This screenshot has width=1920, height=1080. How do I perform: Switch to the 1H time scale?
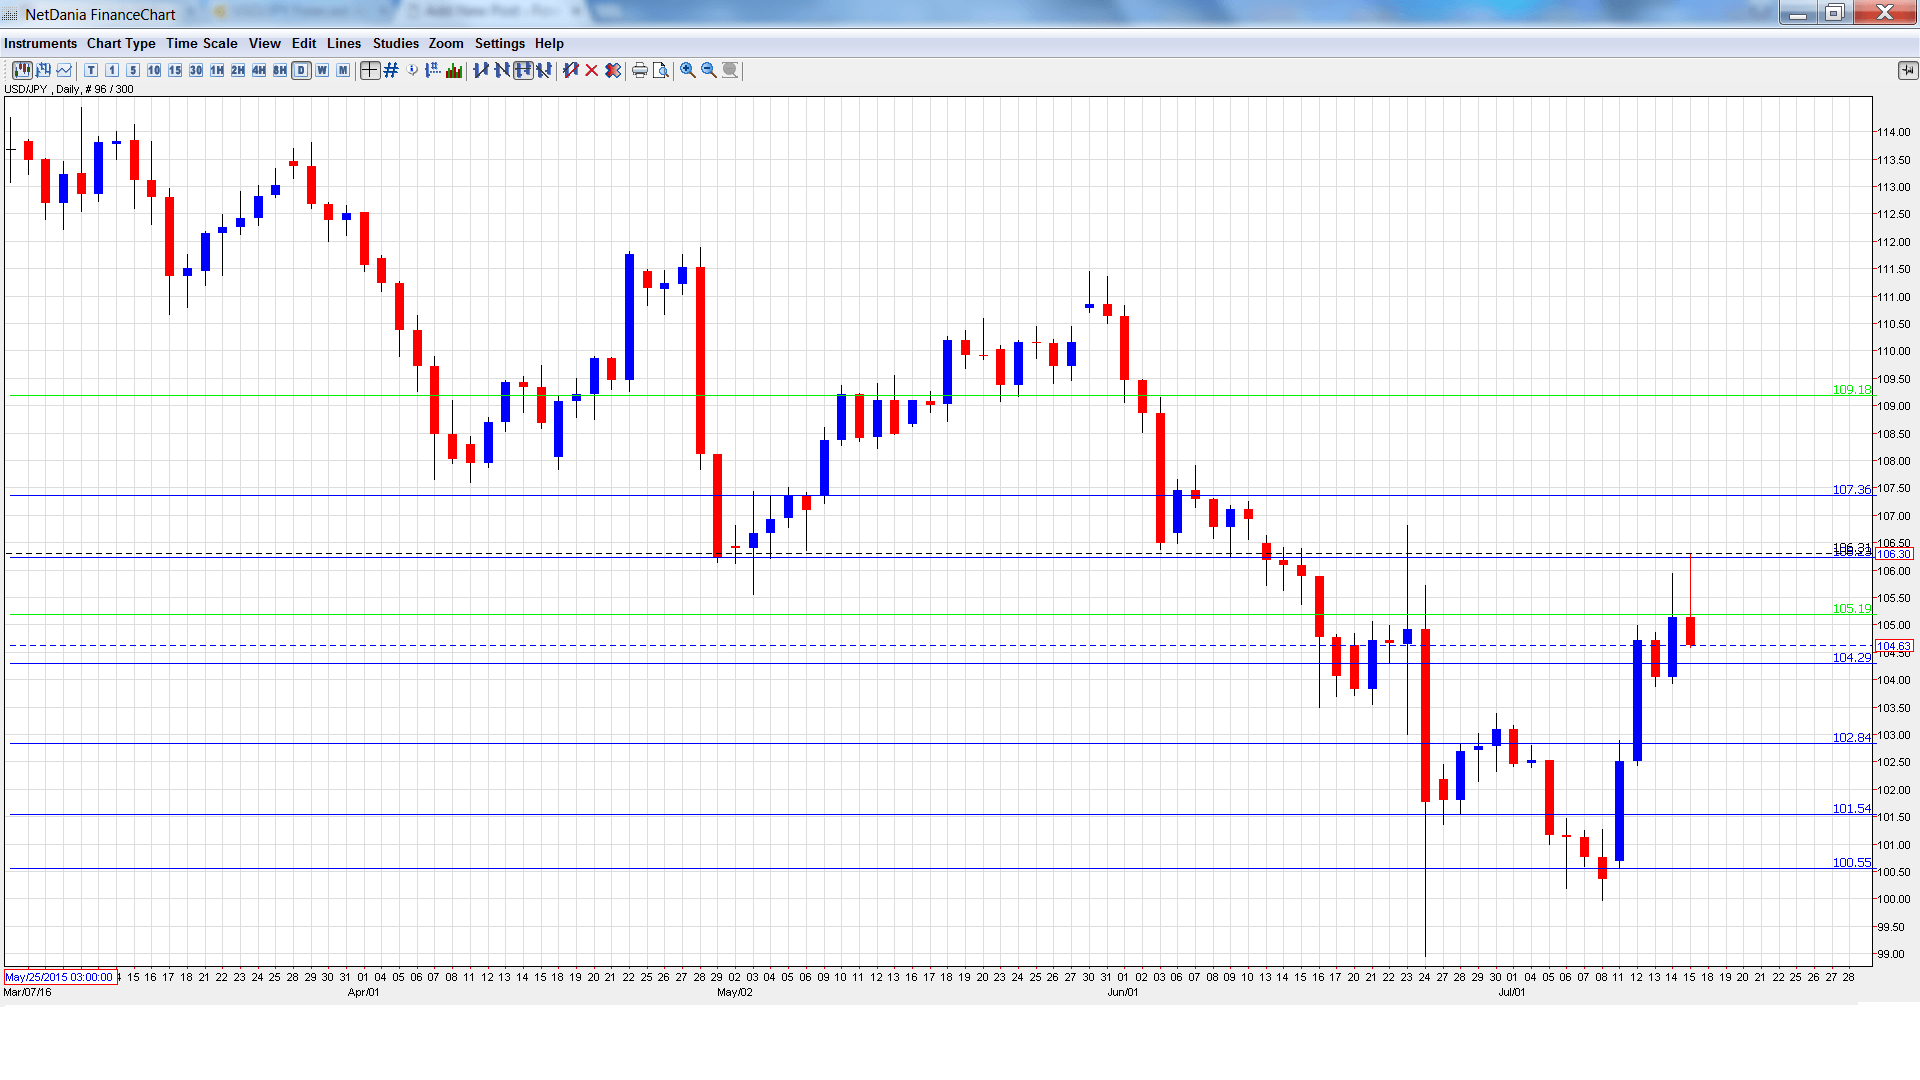(x=217, y=70)
